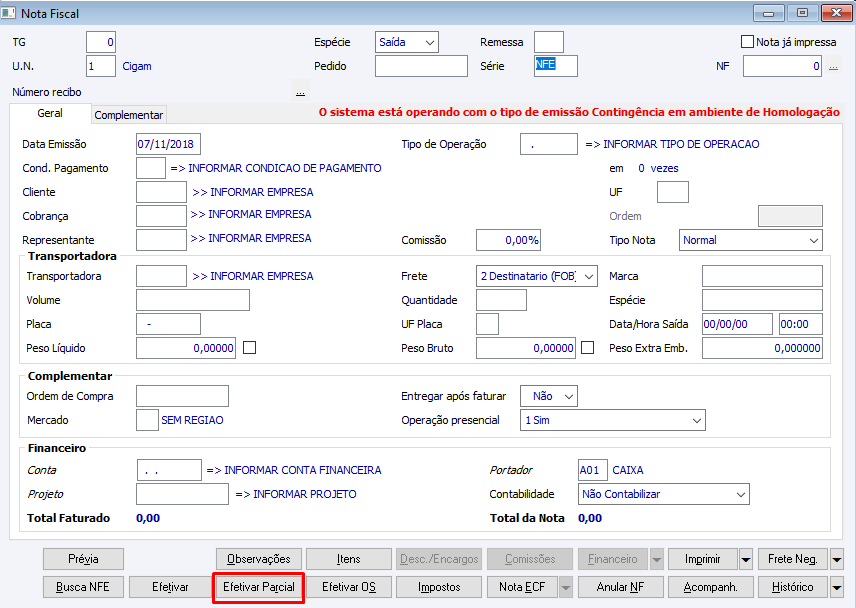Screen dimensions: 856x608
Task: Click the Nota Fiscal window title icon
Action: click(8, 13)
